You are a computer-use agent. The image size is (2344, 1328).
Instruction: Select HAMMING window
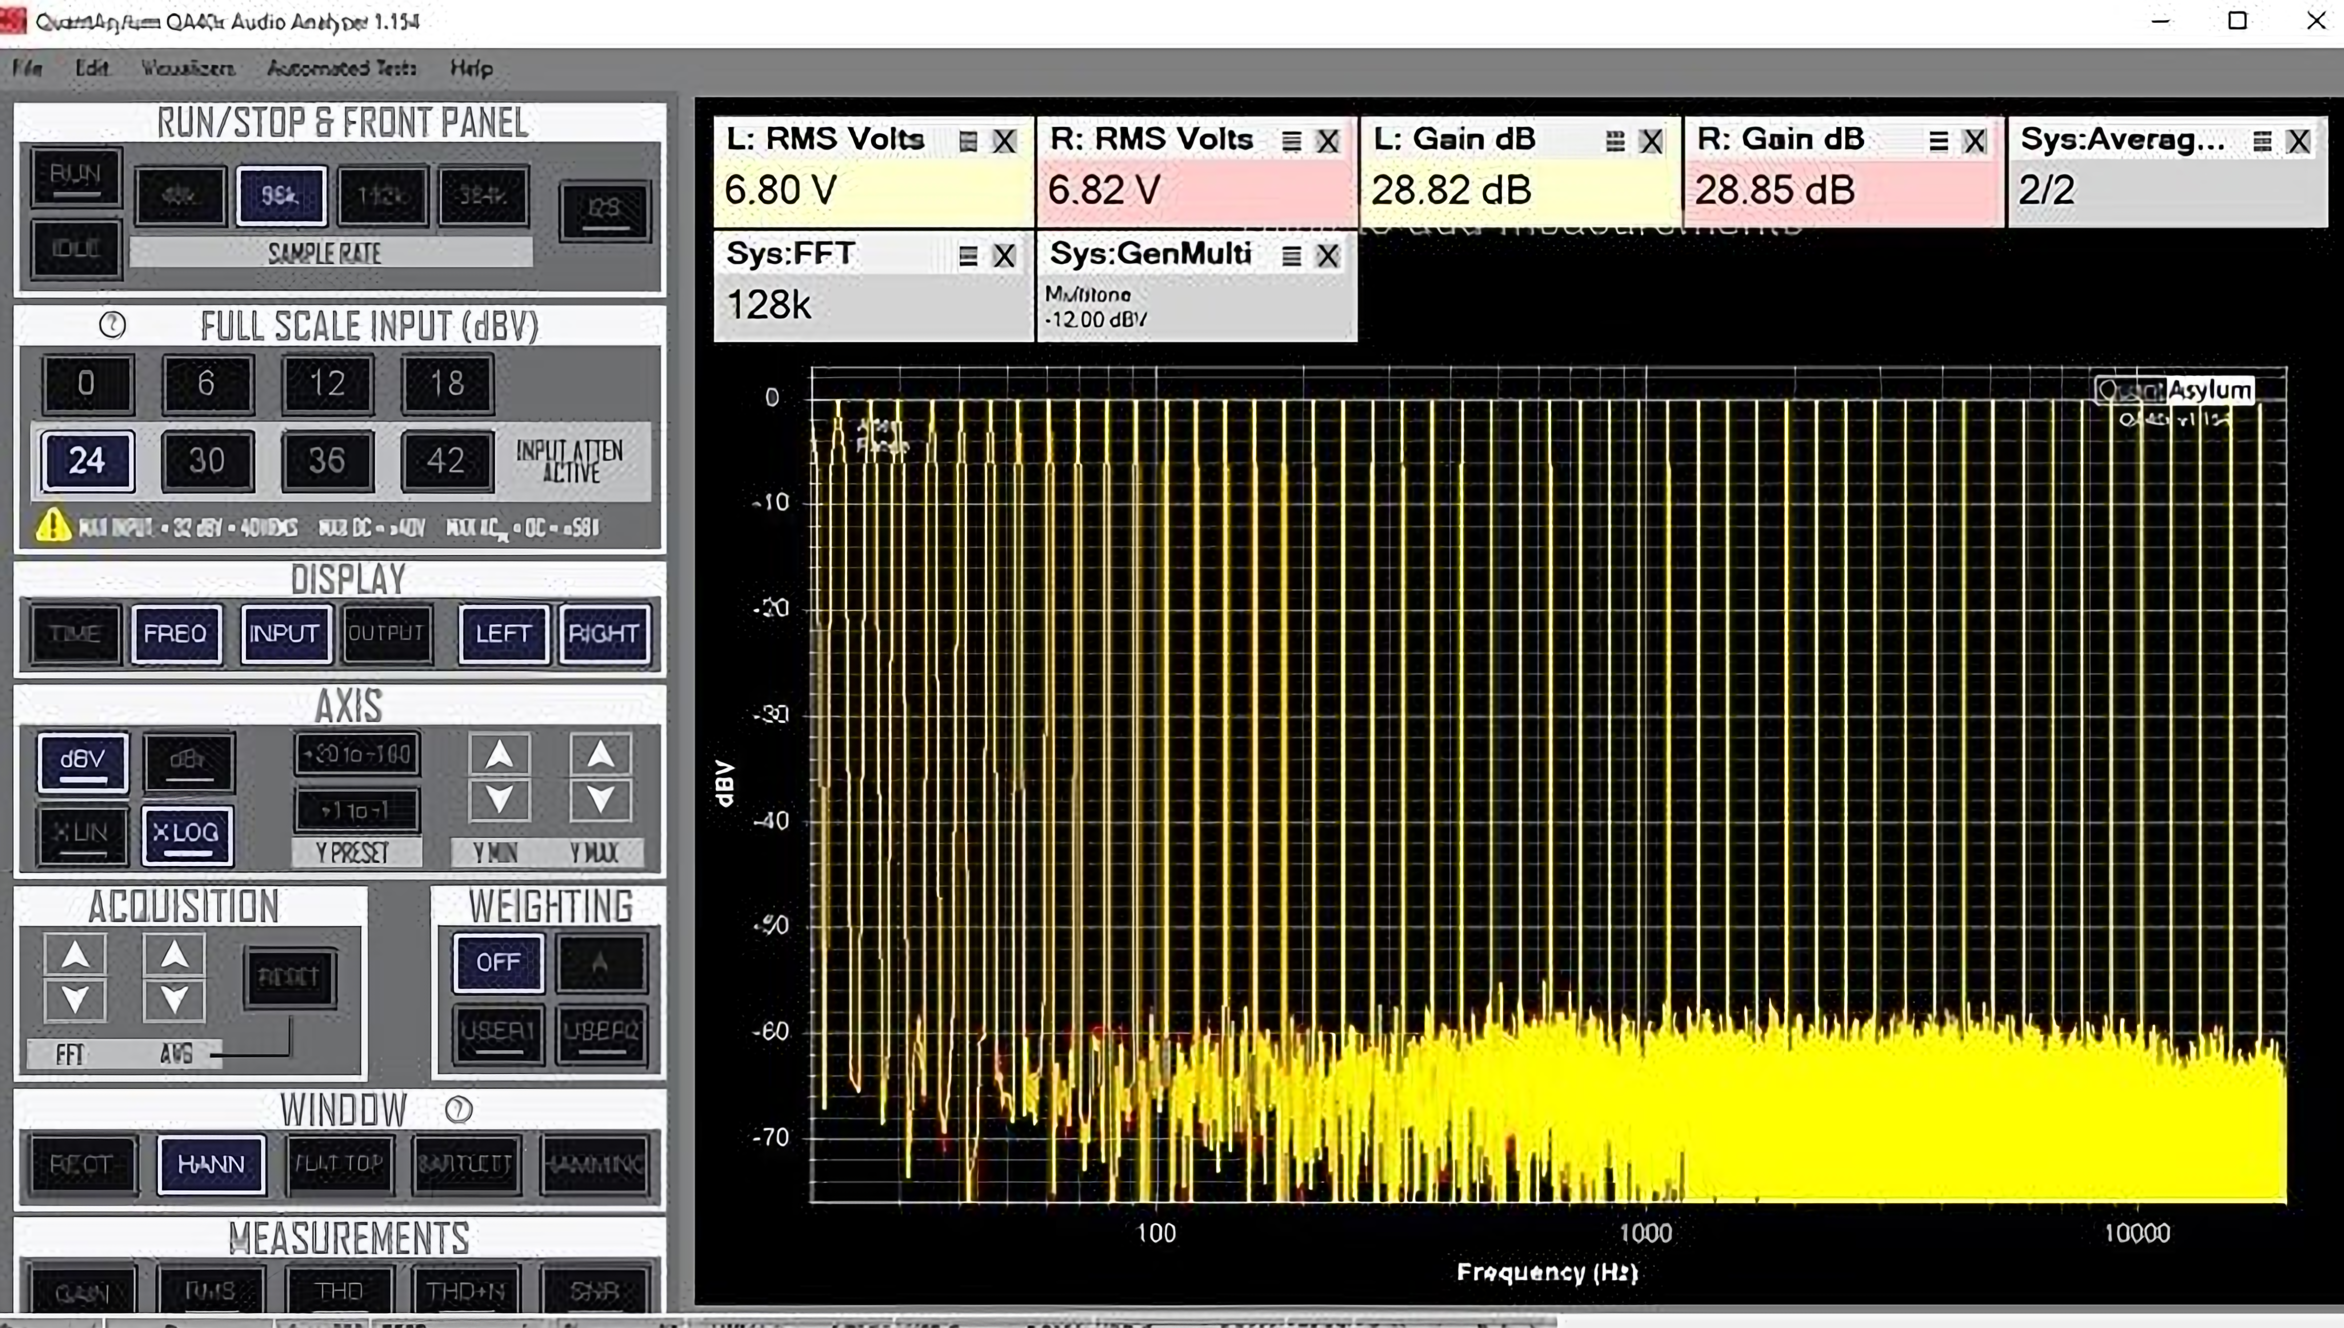594,1164
